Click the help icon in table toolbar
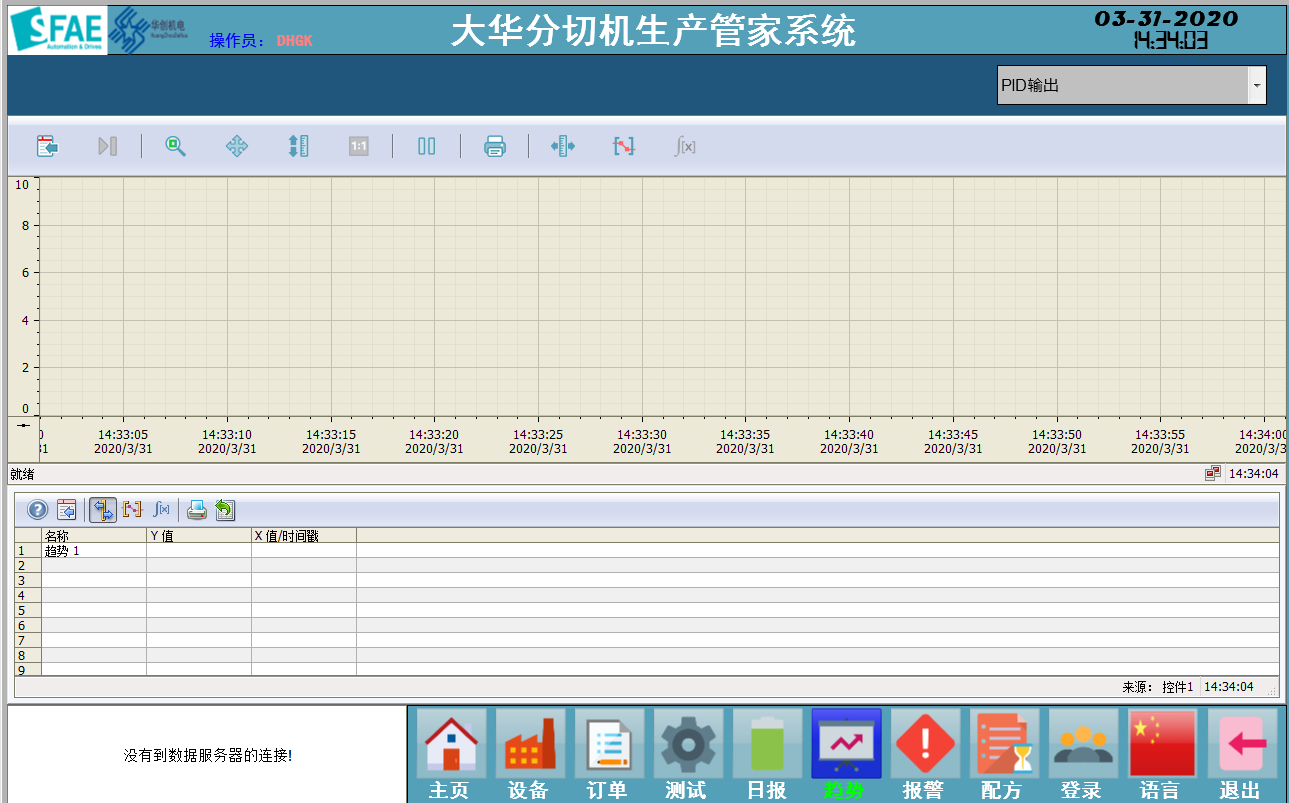1289x803 pixels. [x=37, y=510]
